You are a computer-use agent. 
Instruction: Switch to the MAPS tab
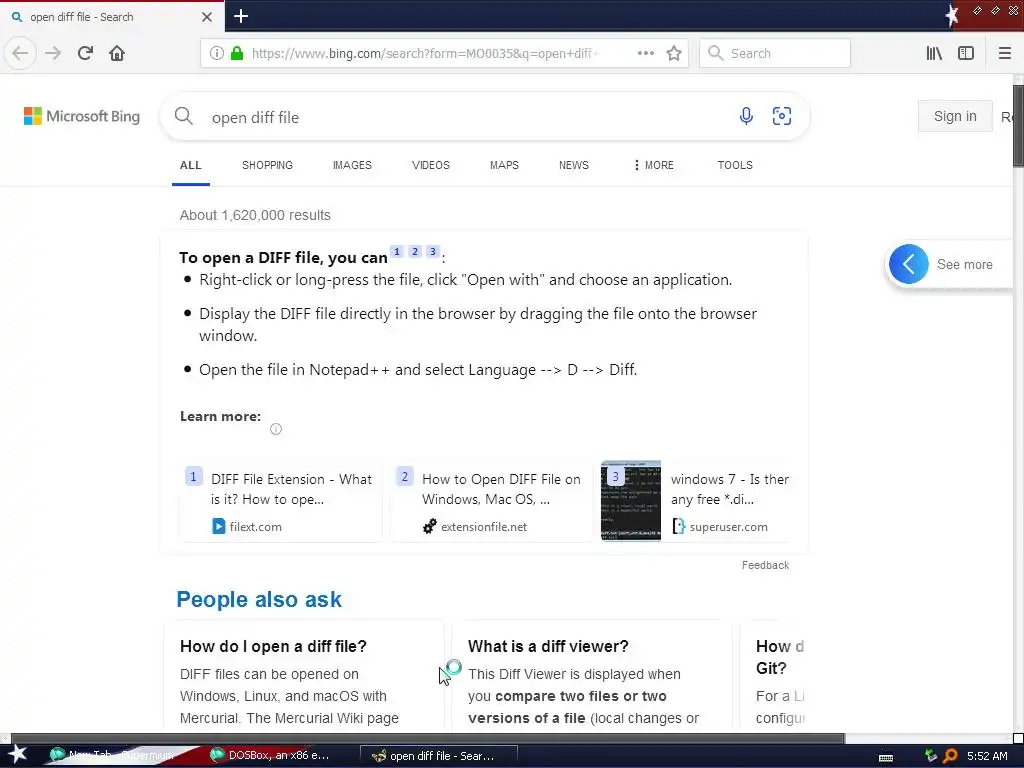[504, 165]
